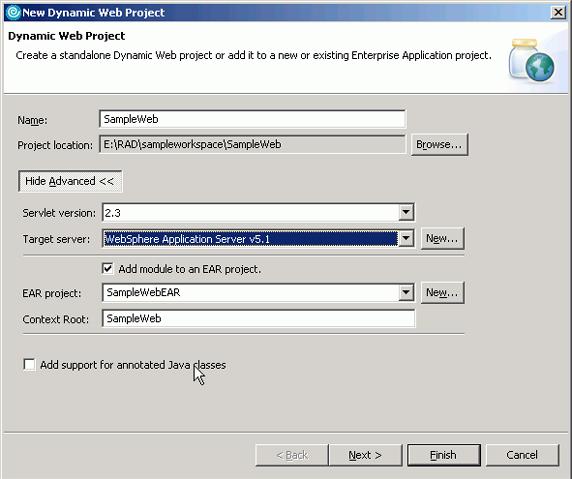Edit the Name field containing SampleWeb
The height and width of the screenshot is (479, 572).
pos(252,119)
